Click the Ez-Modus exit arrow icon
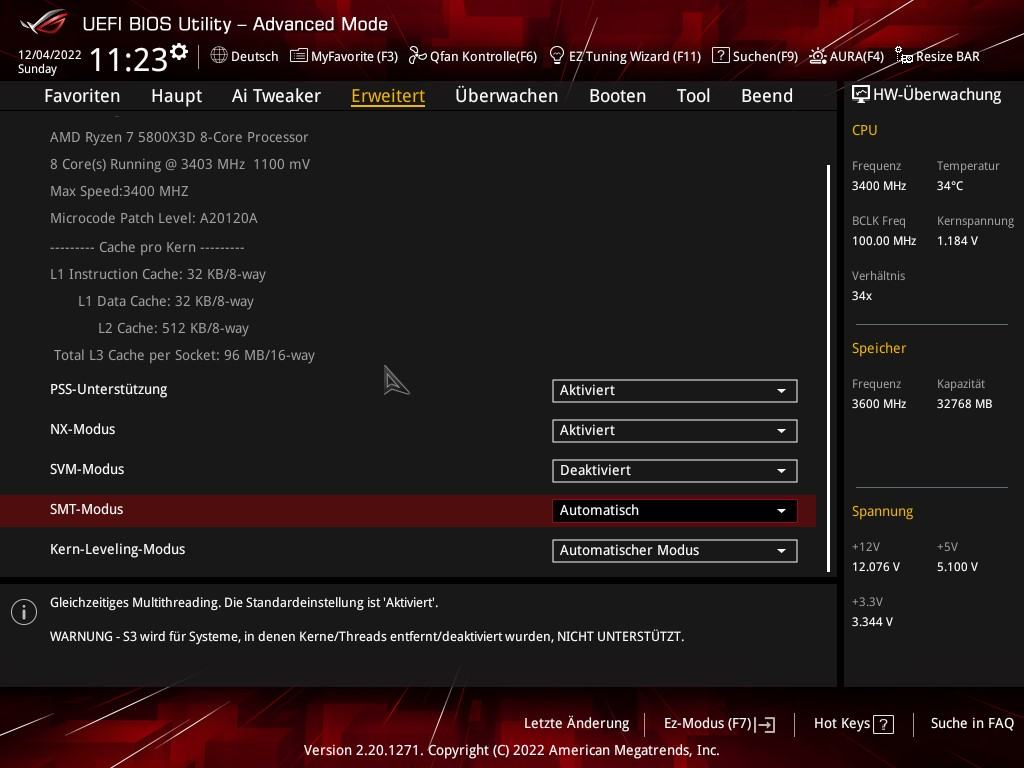Screen dimensions: 1024x768 coord(765,724)
